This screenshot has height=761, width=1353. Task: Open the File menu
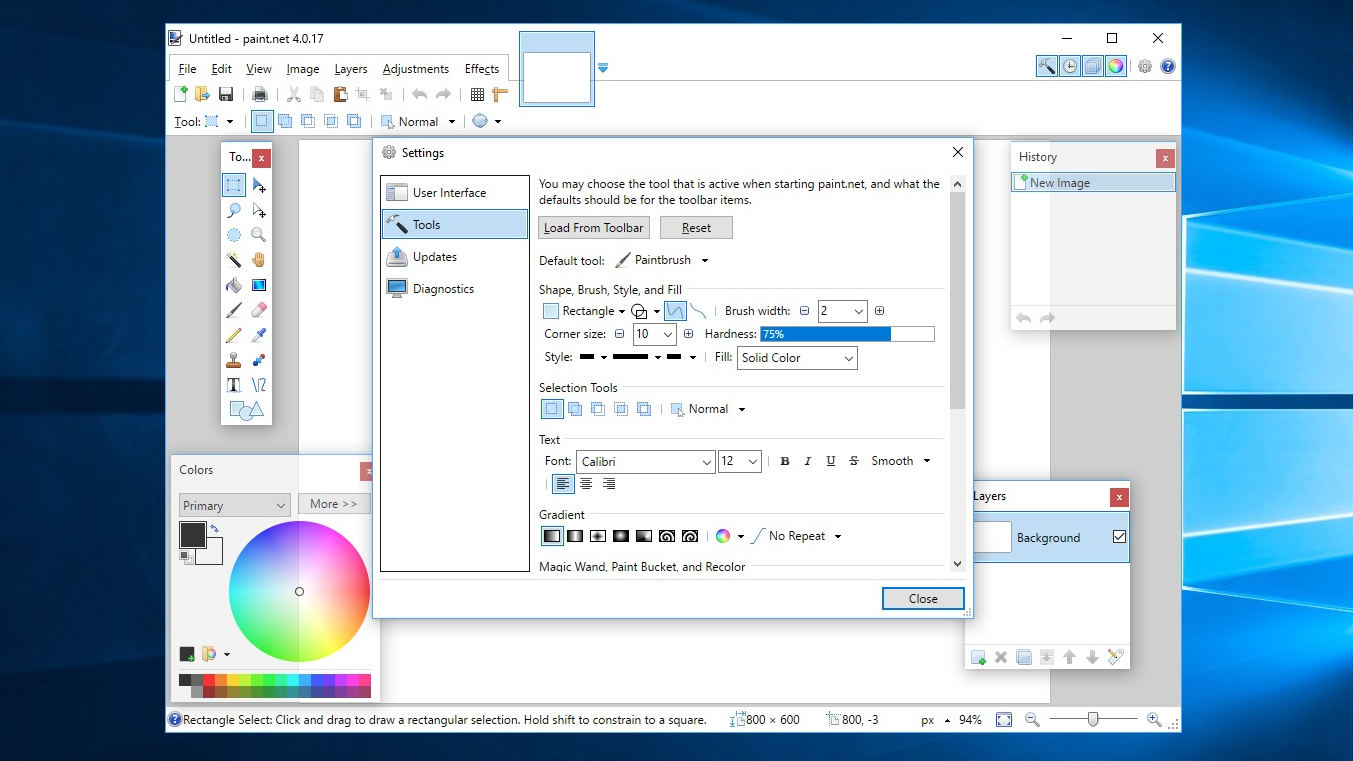tap(187, 69)
